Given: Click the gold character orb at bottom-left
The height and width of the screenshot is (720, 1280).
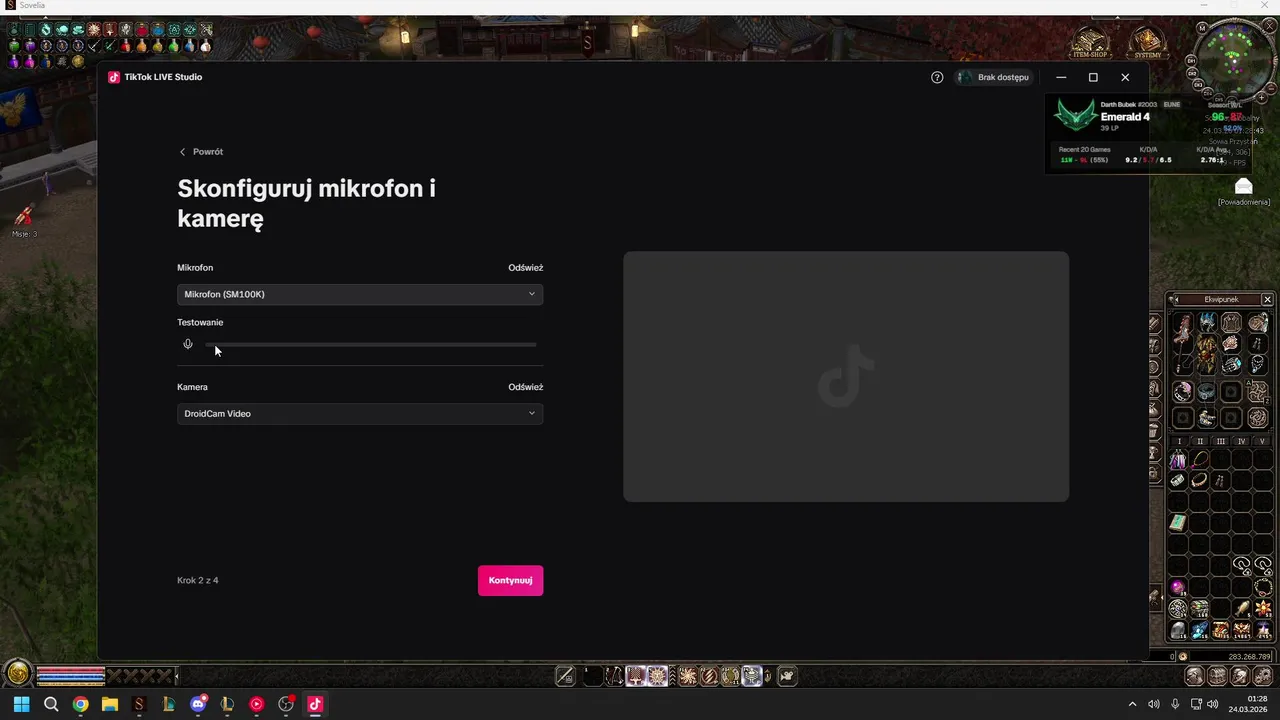Looking at the screenshot, I should click(17, 673).
